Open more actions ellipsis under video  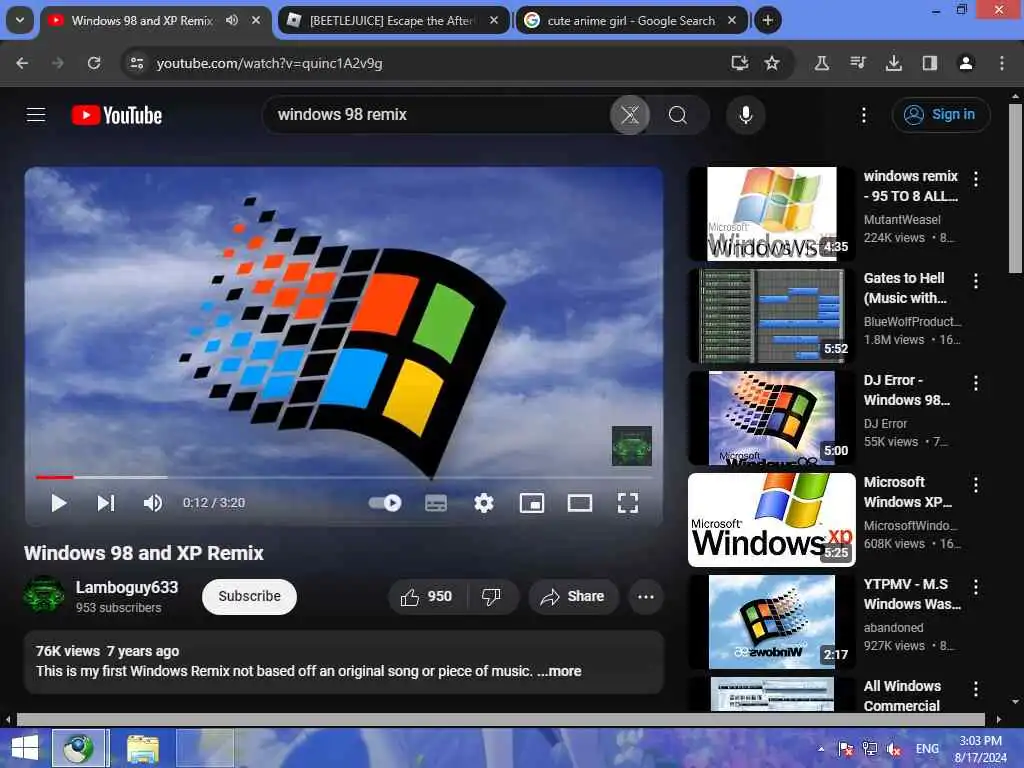tap(646, 596)
